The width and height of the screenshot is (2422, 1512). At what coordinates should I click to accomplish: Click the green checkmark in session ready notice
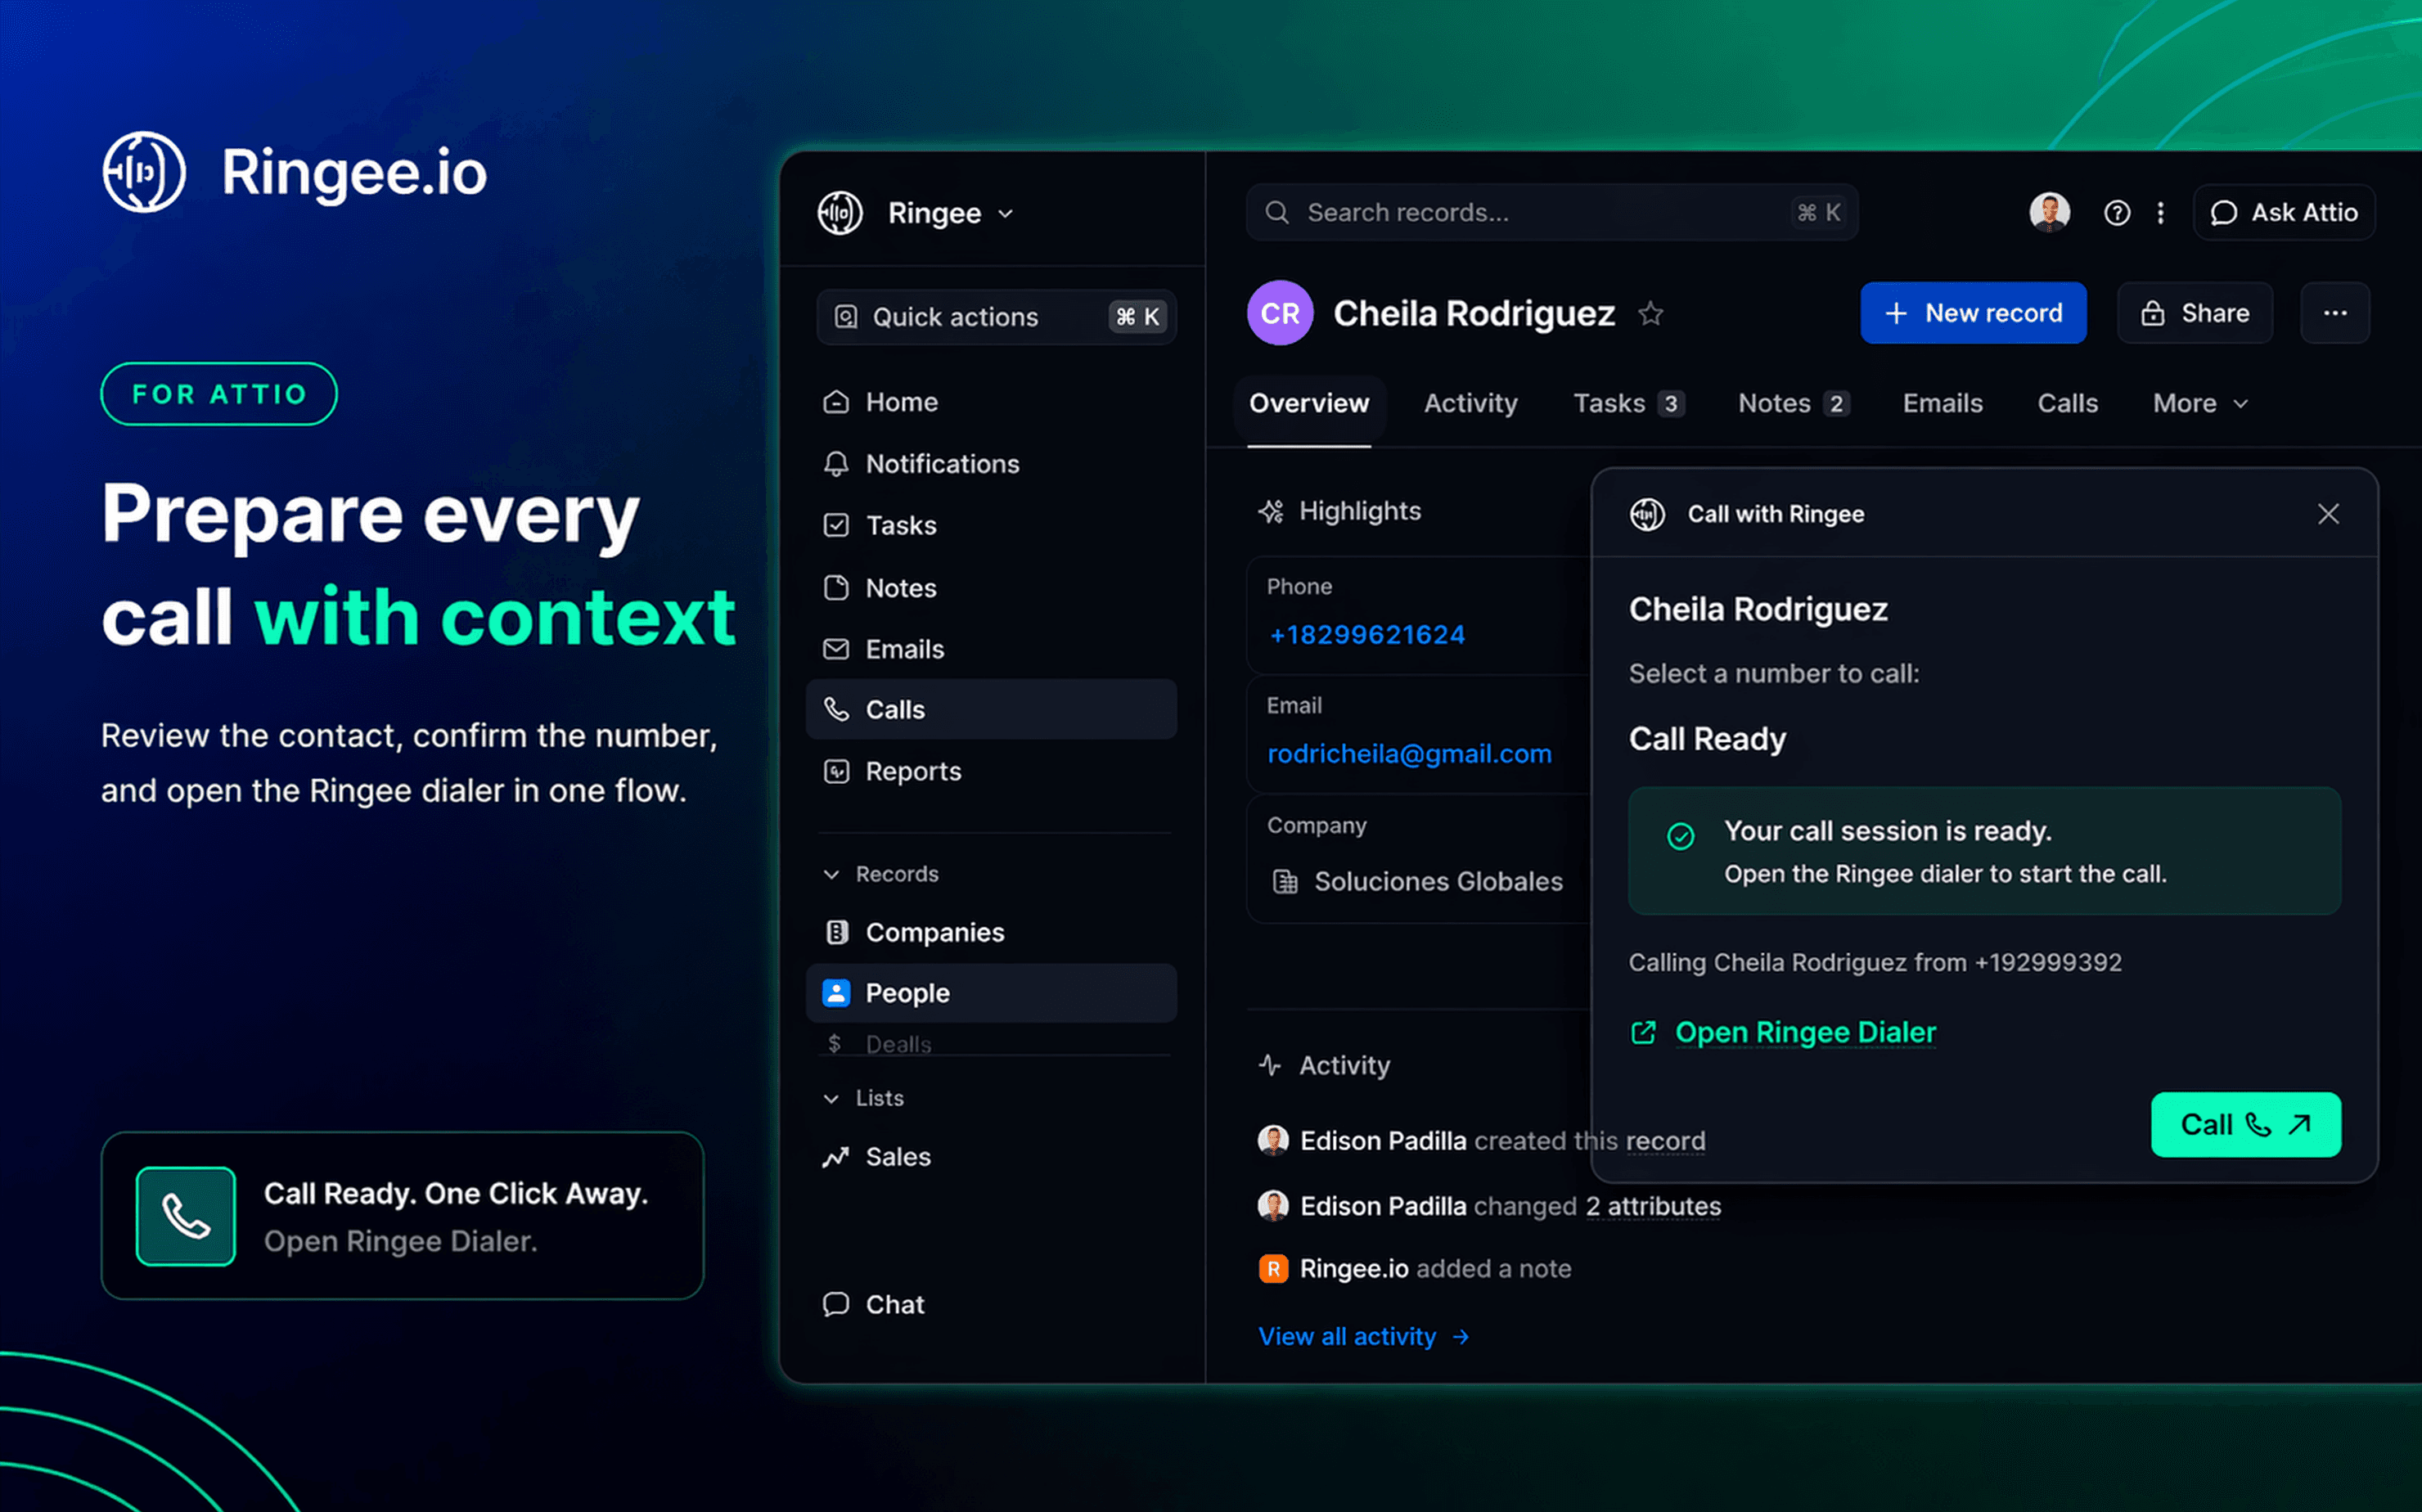point(1681,836)
